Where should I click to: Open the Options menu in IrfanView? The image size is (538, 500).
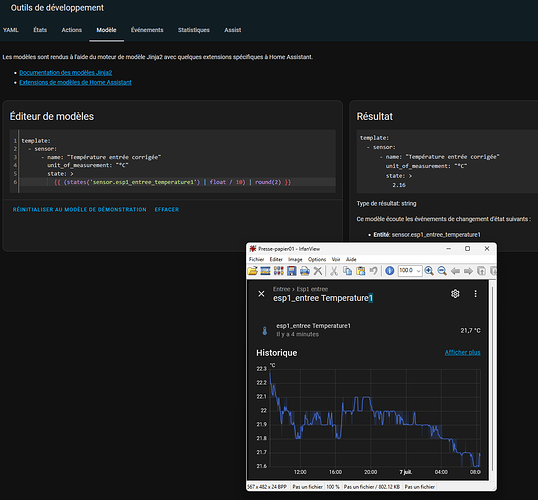click(x=317, y=259)
